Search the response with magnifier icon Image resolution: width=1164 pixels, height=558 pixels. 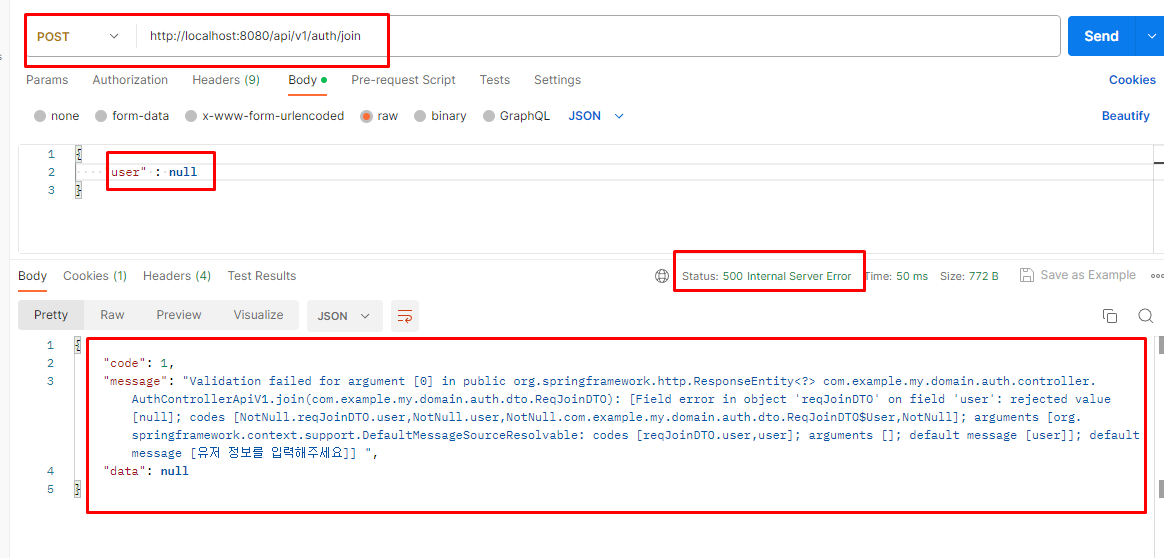1145,316
